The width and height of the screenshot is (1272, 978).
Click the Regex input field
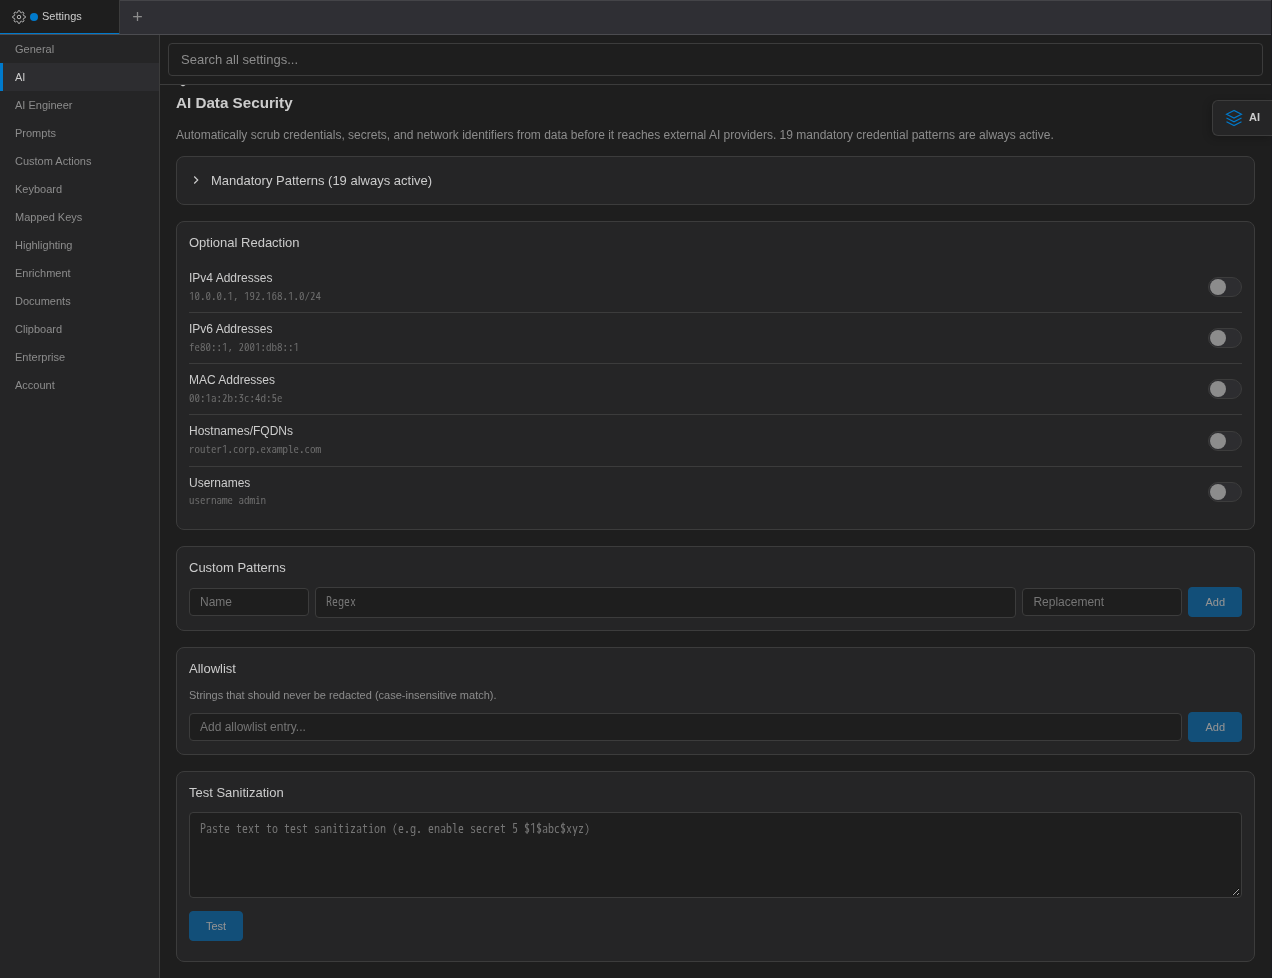point(665,602)
